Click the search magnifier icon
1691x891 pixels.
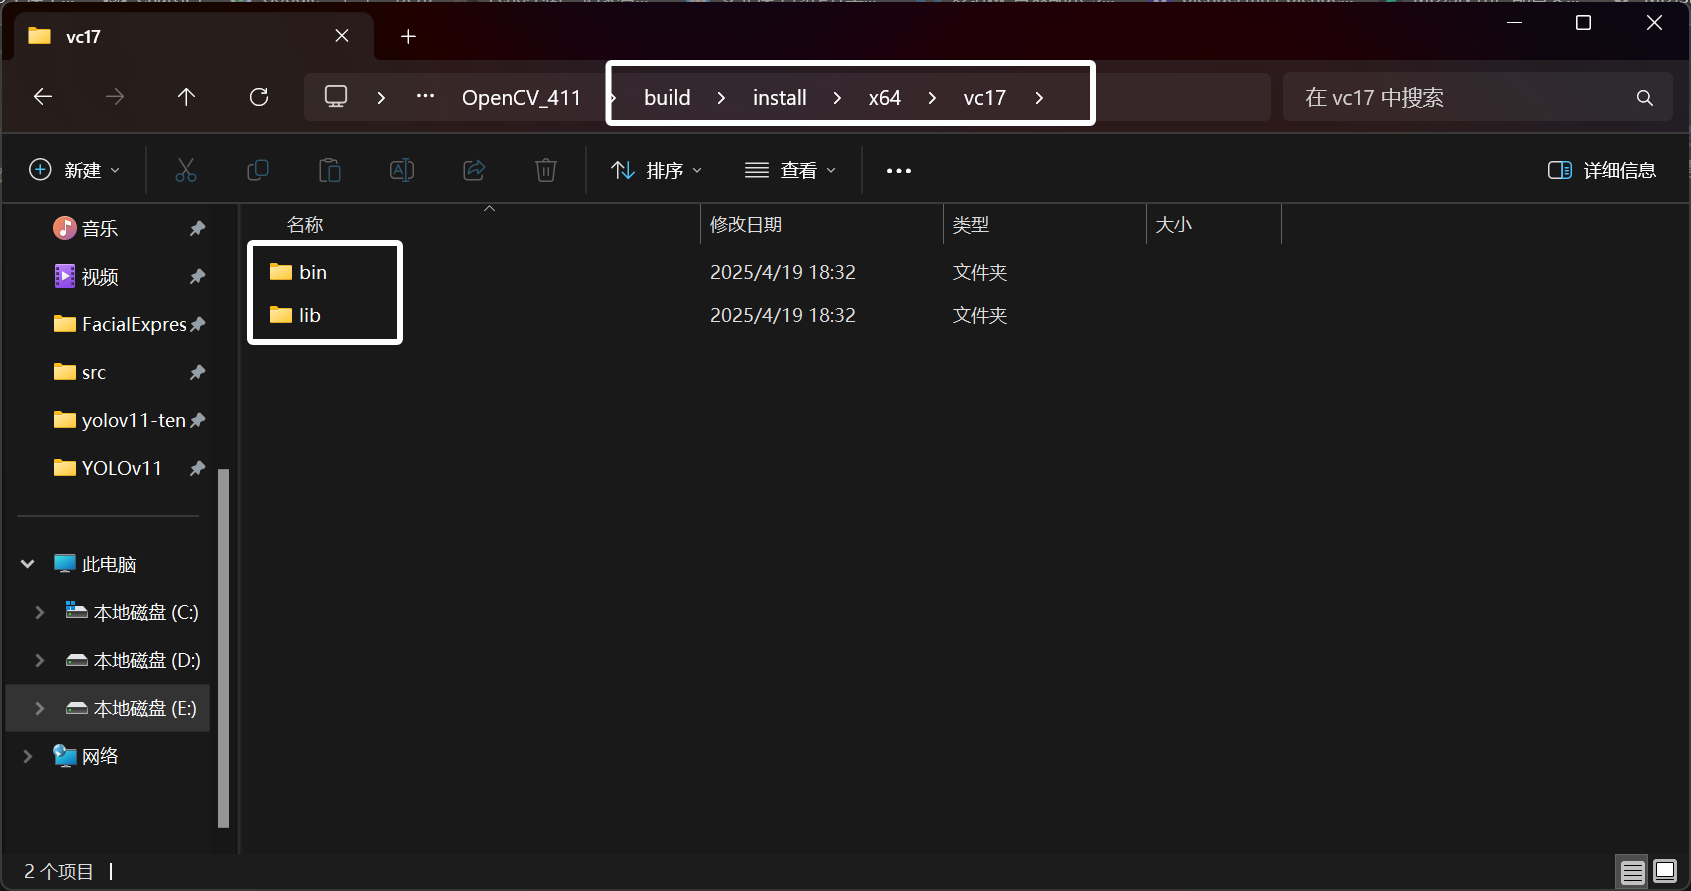point(1644,97)
